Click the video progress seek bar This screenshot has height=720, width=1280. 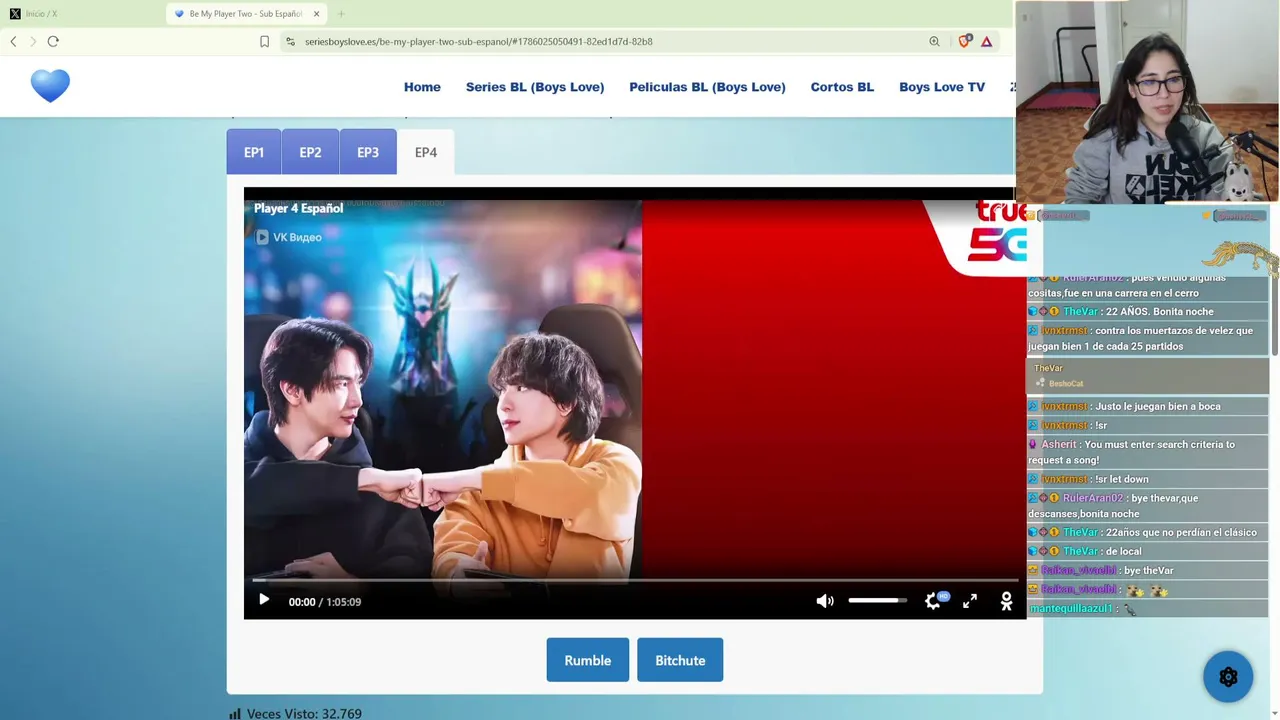coord(635,580)
